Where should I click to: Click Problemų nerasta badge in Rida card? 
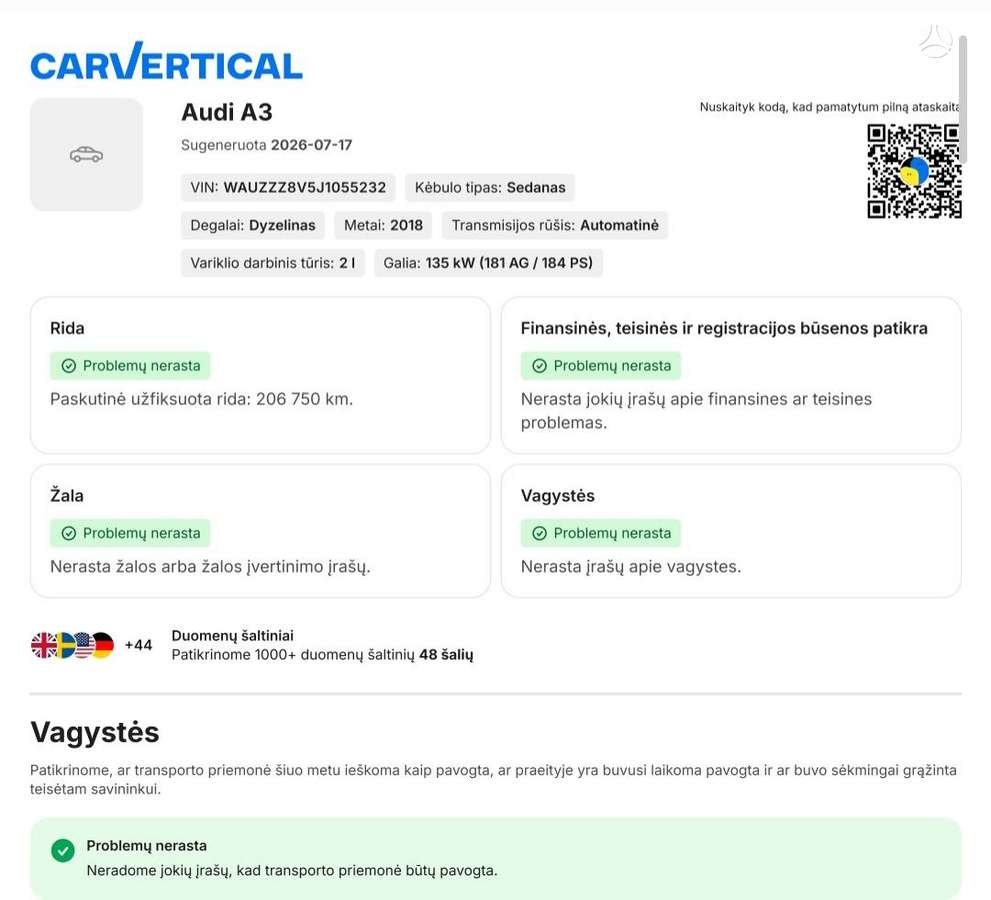point(130,366)
